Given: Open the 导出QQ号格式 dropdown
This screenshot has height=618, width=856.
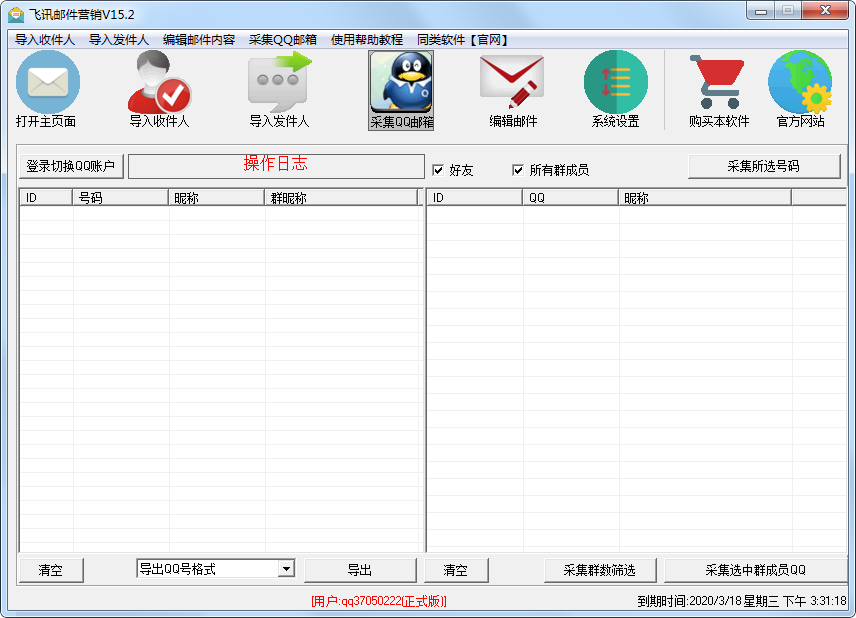Looking at the screenshot, I should 288,569.
